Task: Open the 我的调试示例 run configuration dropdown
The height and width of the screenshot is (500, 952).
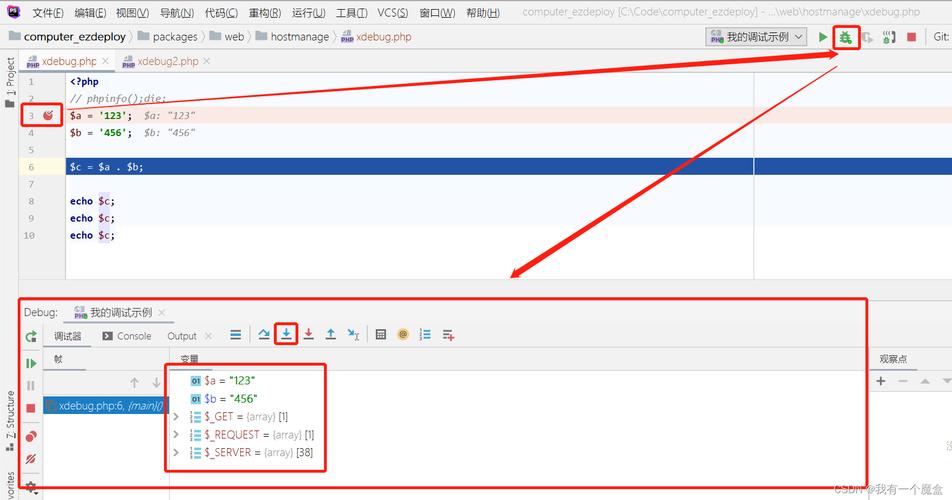Action: 756,37
